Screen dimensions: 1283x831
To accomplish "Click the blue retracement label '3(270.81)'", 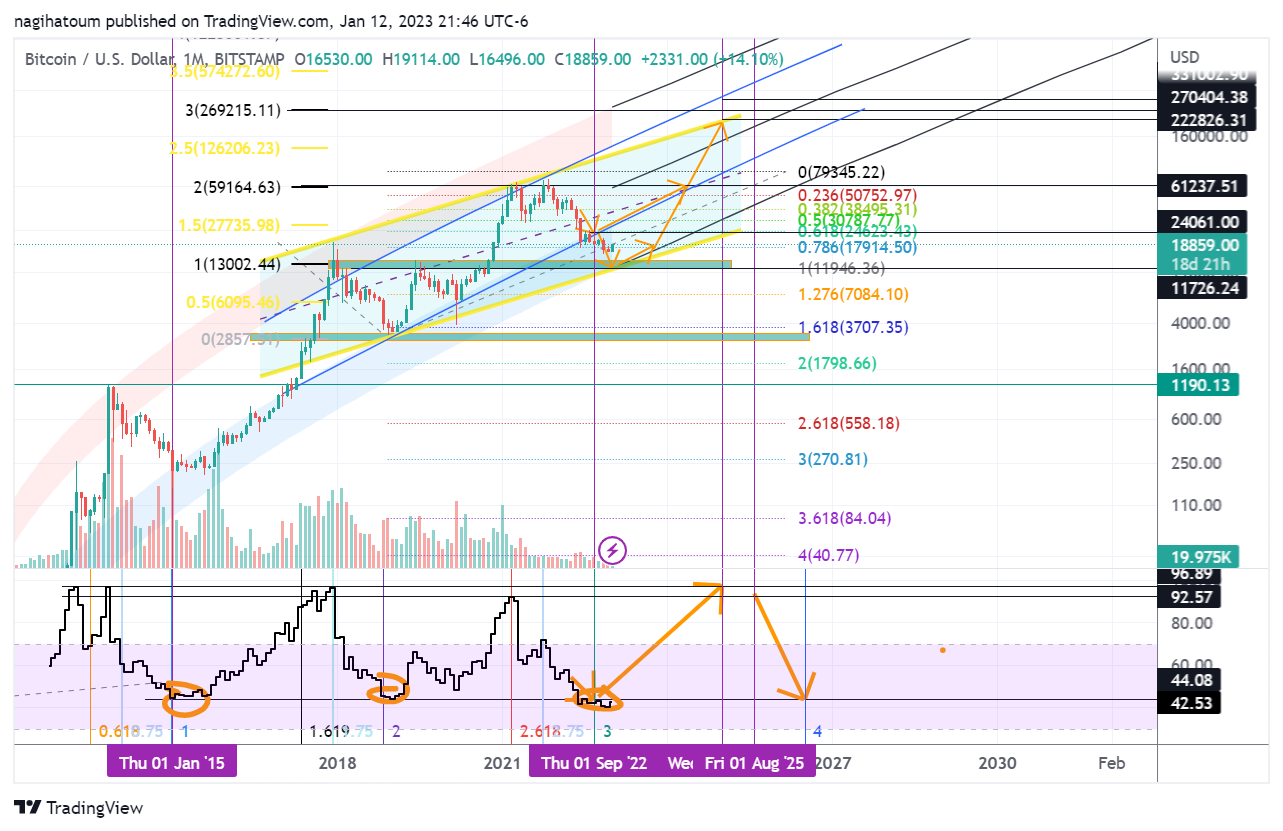I will (832, 460).
